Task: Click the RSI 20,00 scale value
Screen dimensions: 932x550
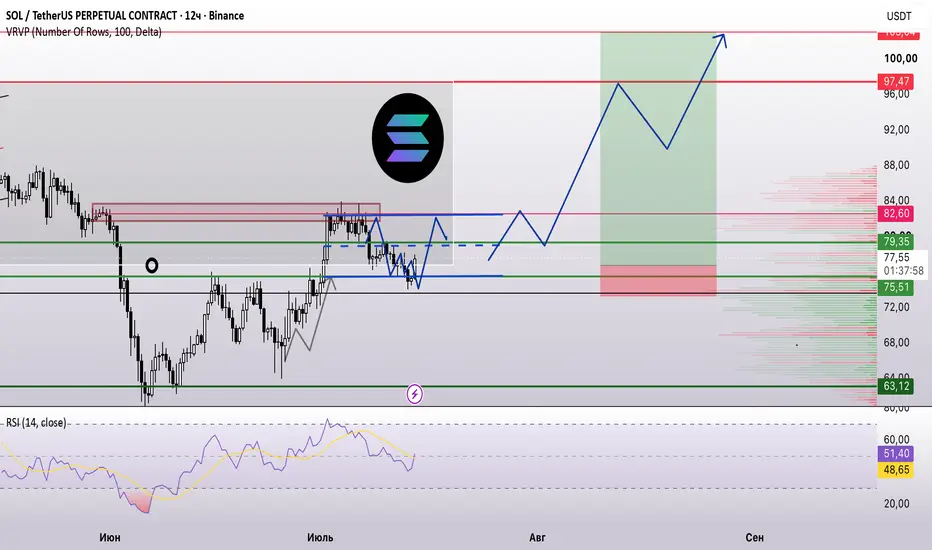Action: (x=896, y=504)
